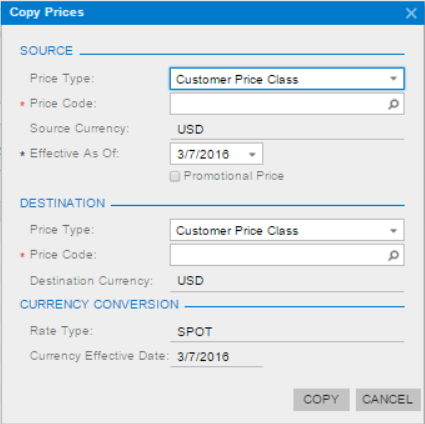
Task: Click the Source Price Code lookup magnifier icon
Action: 393,104
